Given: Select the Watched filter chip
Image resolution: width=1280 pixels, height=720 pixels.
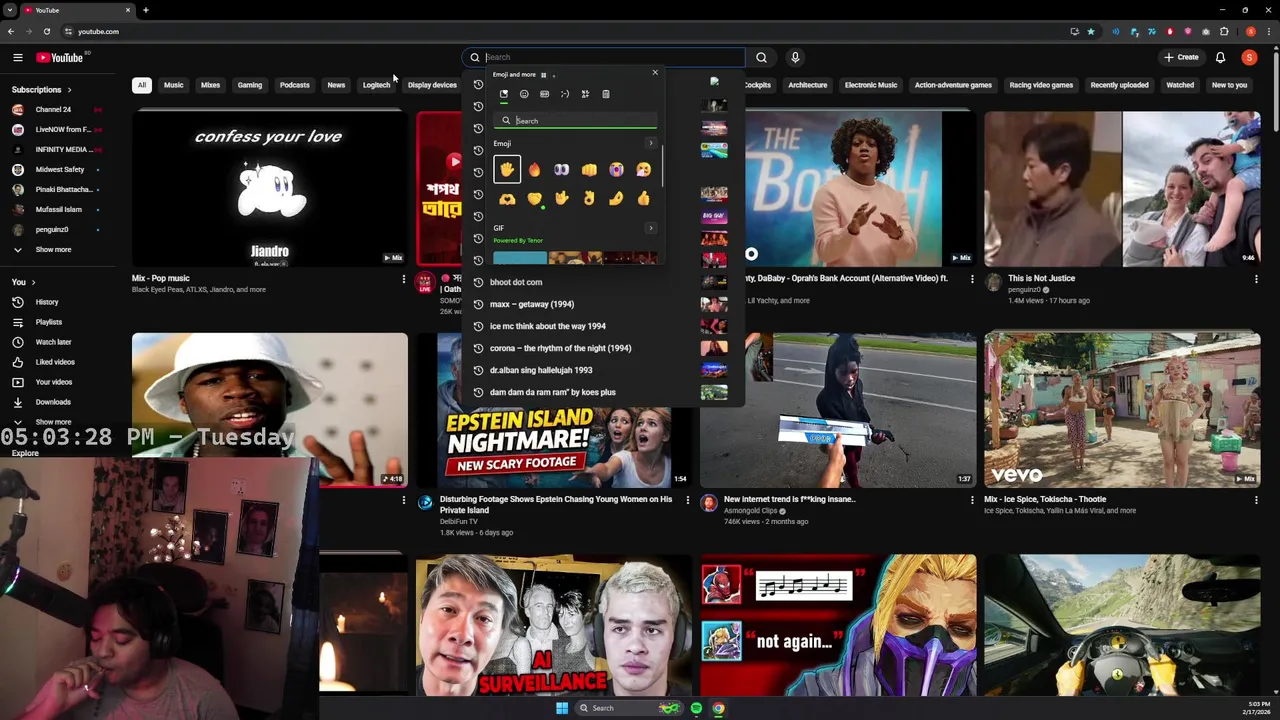Looking at the screenshot, I should pos(1180,85).
